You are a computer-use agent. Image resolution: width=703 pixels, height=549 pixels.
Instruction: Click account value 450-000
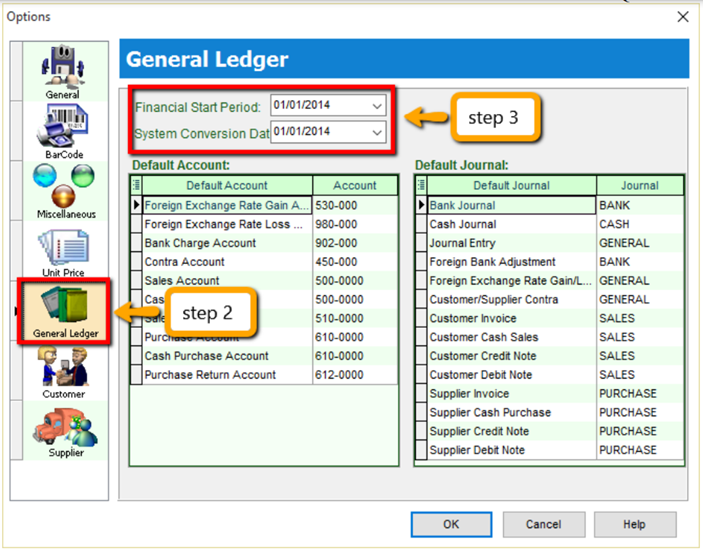pos(336,262)
